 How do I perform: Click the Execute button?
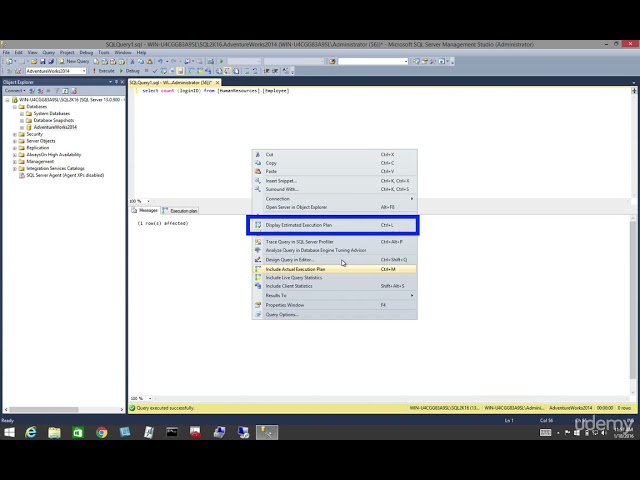click(104, 71)
